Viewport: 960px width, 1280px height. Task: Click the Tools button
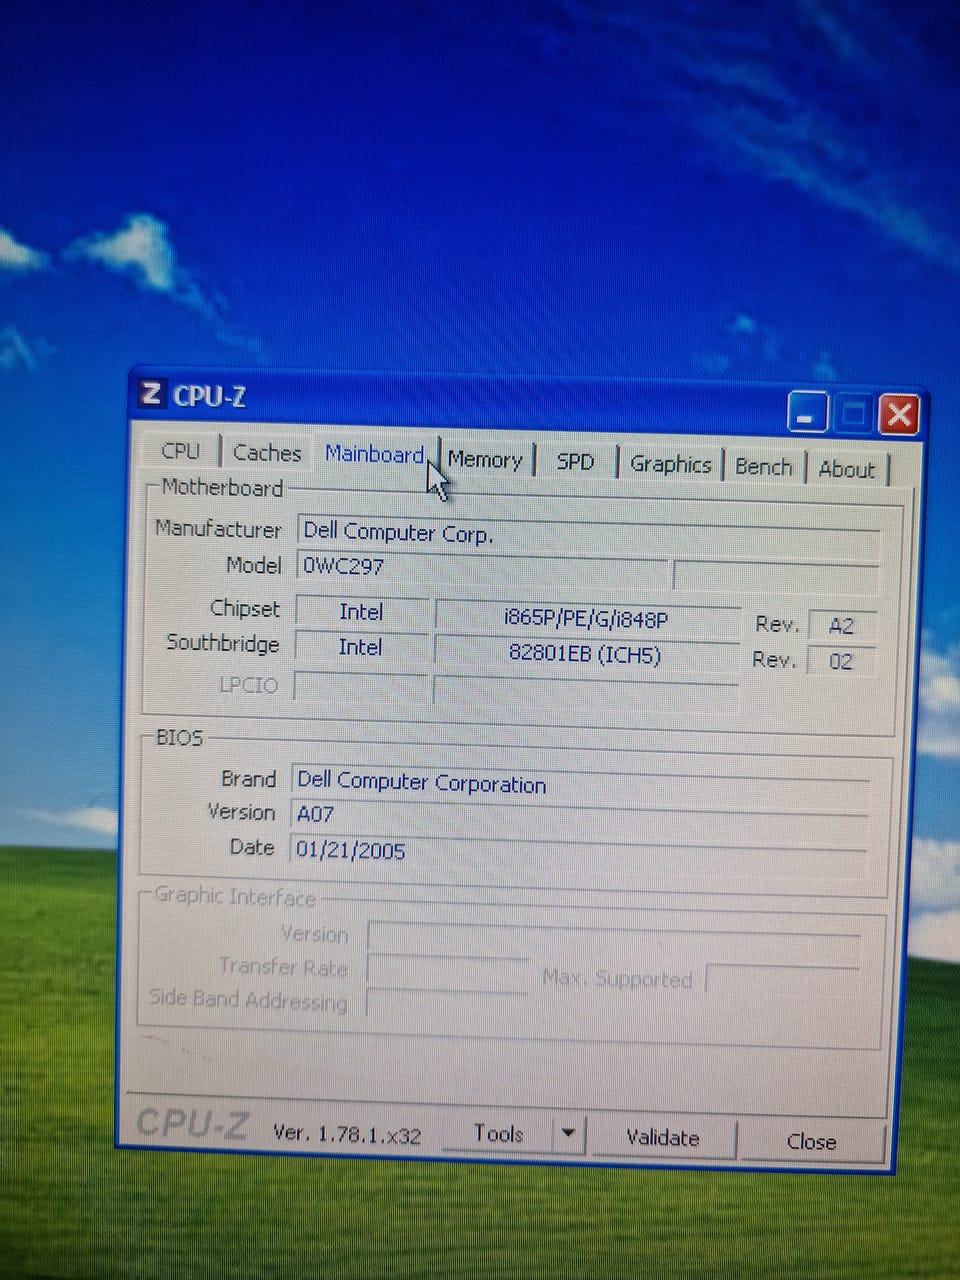498,1134
